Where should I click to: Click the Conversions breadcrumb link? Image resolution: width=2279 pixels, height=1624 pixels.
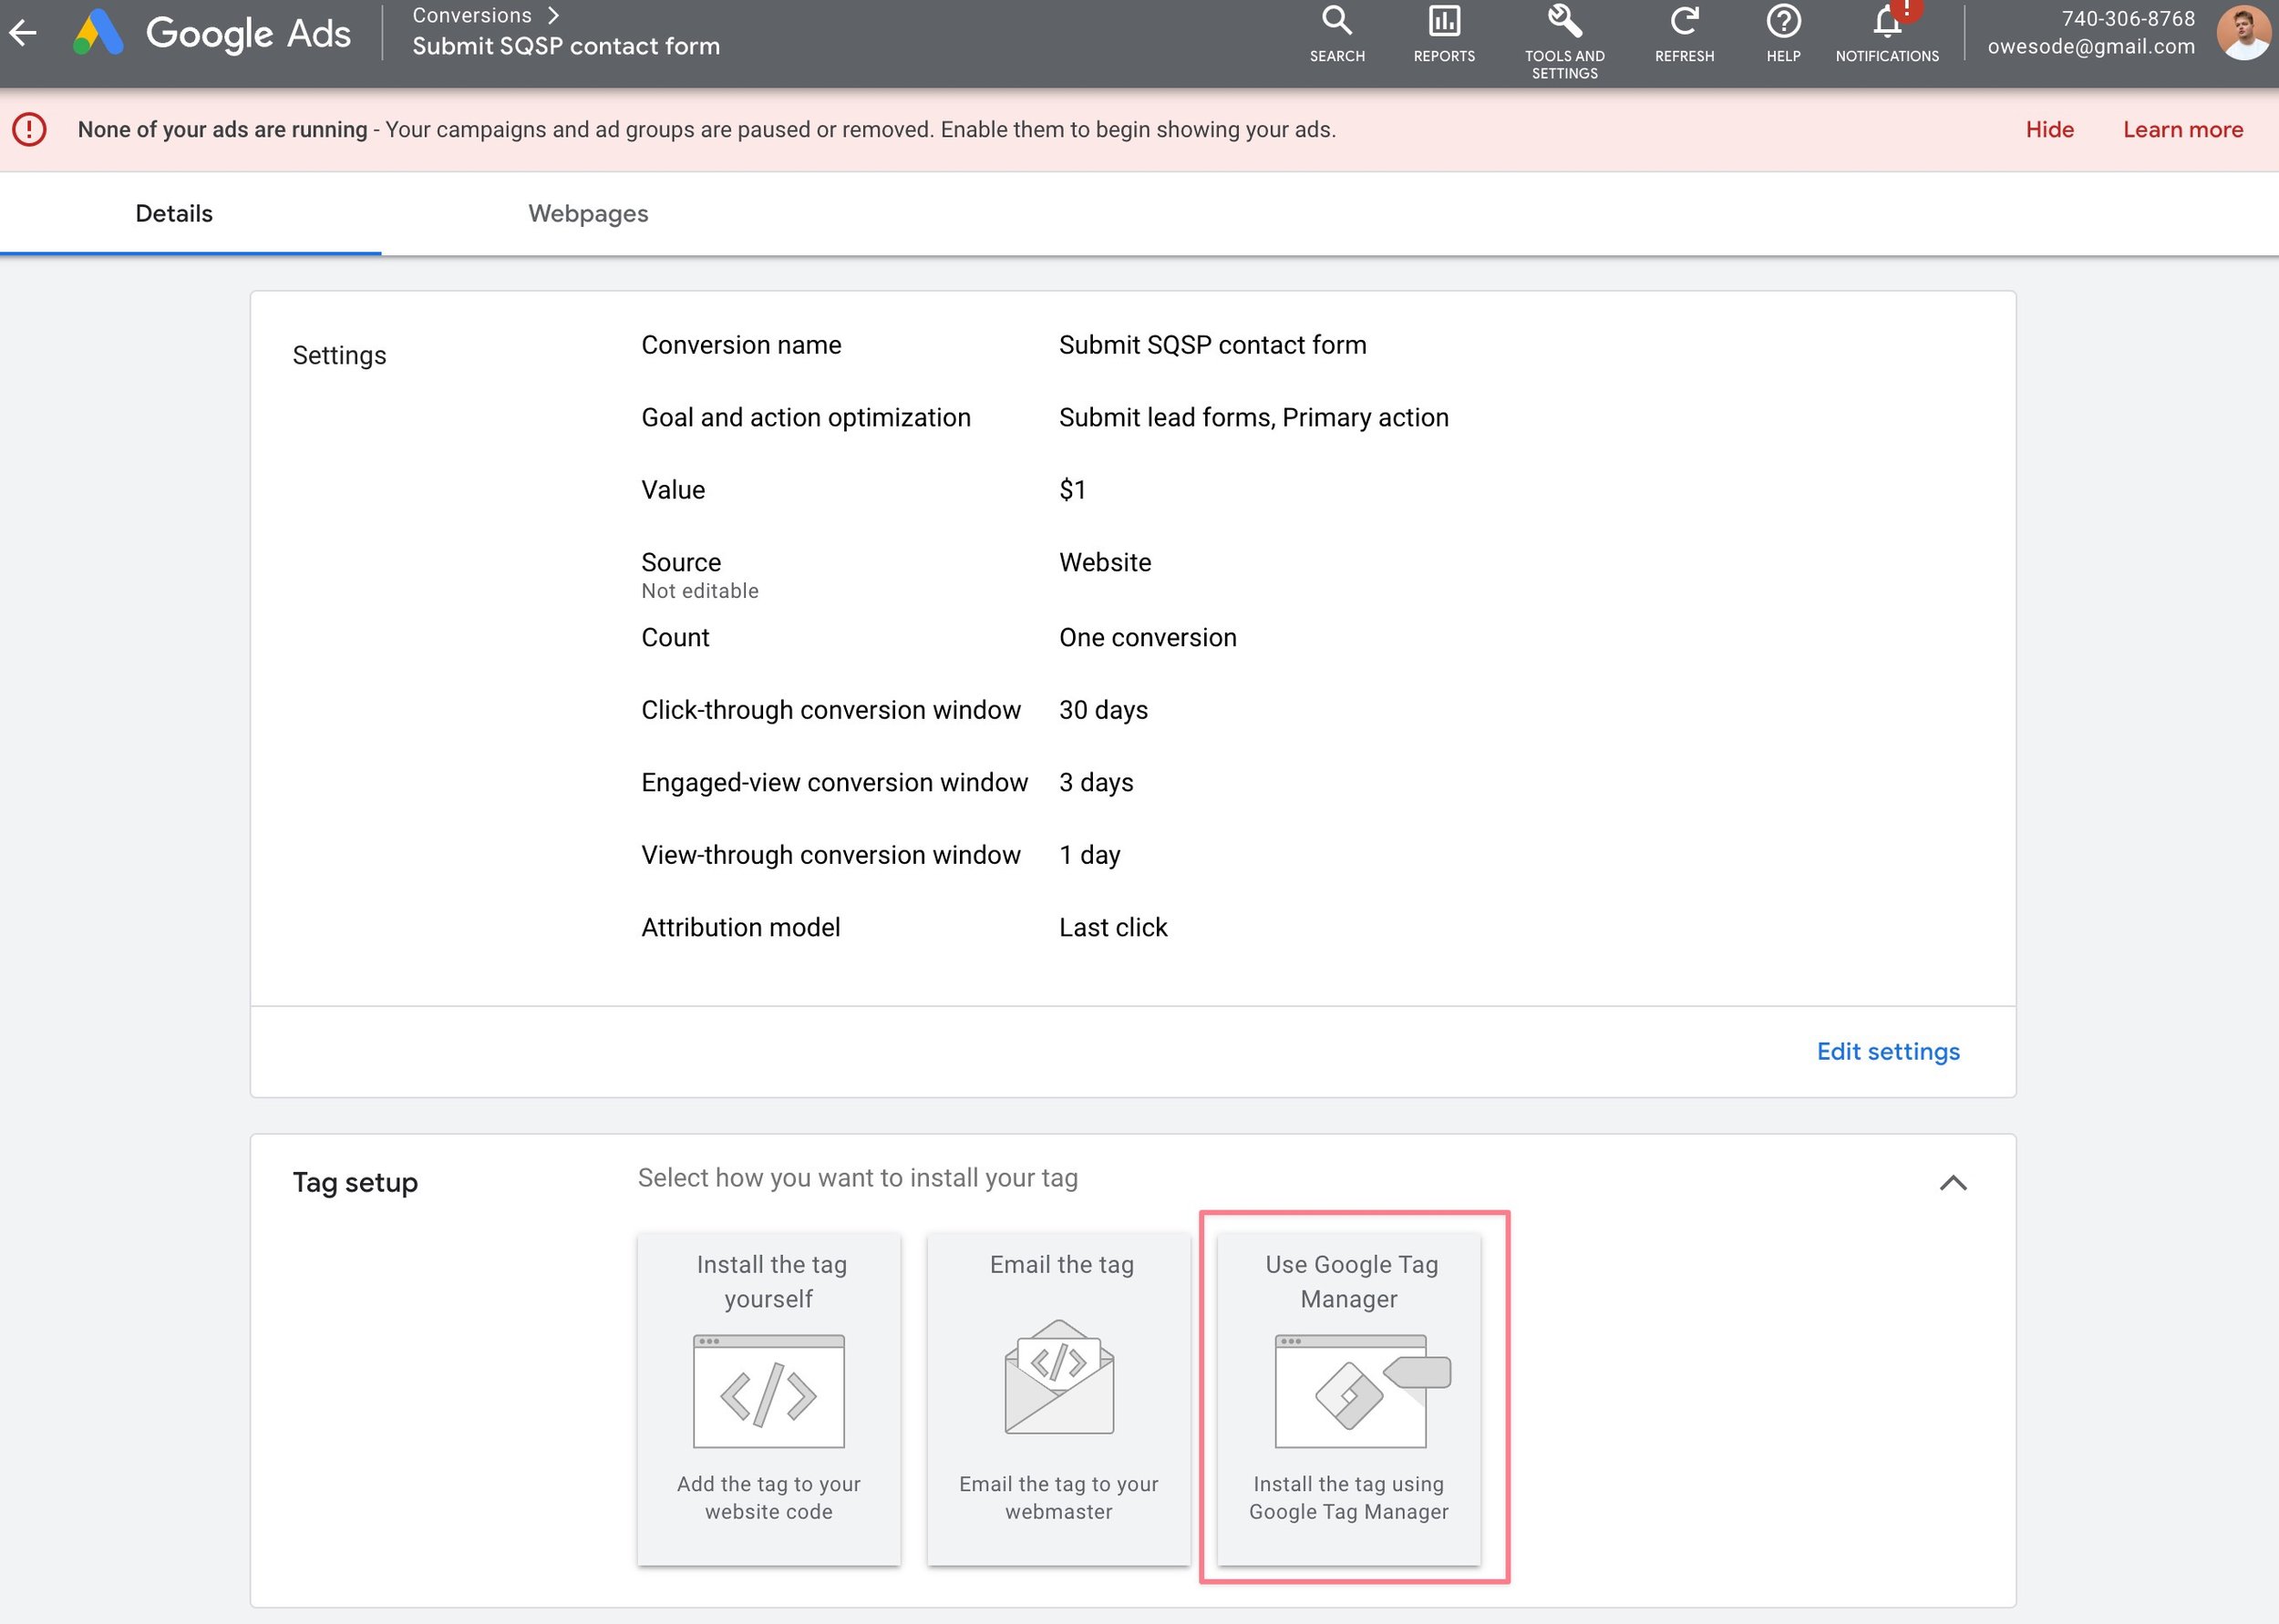click(x=472, y=16)
